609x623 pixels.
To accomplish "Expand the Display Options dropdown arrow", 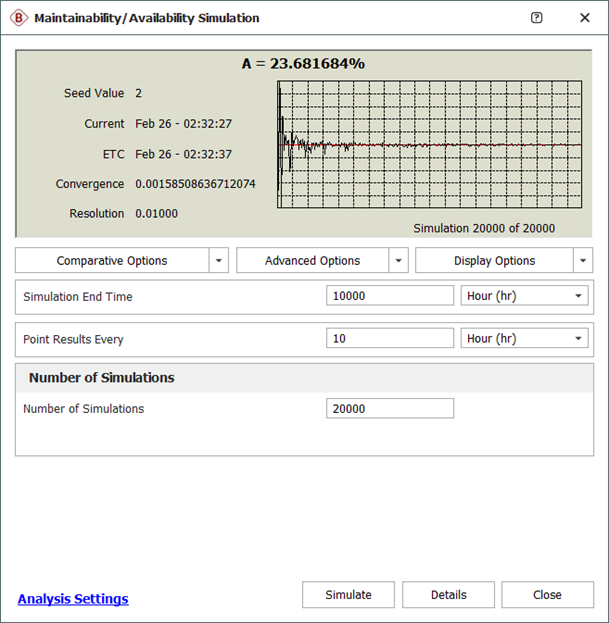I will click(584, 261).
